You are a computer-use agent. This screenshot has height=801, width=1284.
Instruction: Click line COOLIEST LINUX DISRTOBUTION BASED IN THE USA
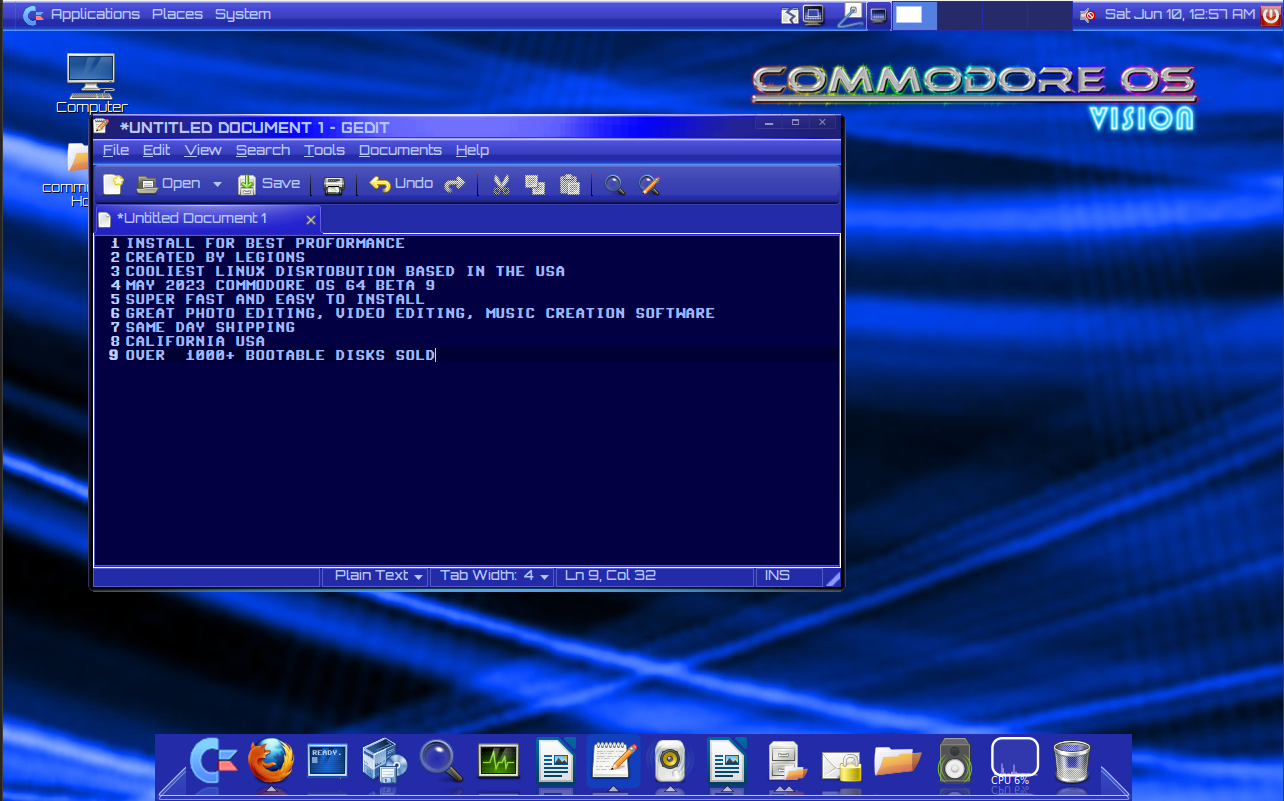pos(345,271)
